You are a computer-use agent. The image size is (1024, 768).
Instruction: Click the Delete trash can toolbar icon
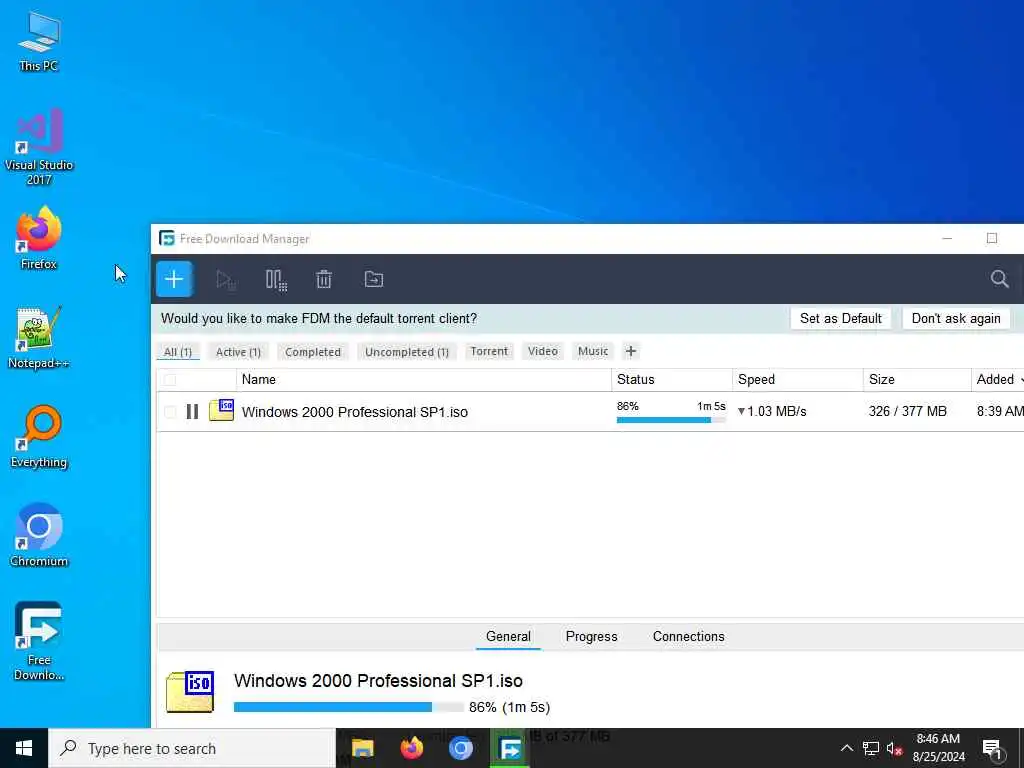coord(324,280)
